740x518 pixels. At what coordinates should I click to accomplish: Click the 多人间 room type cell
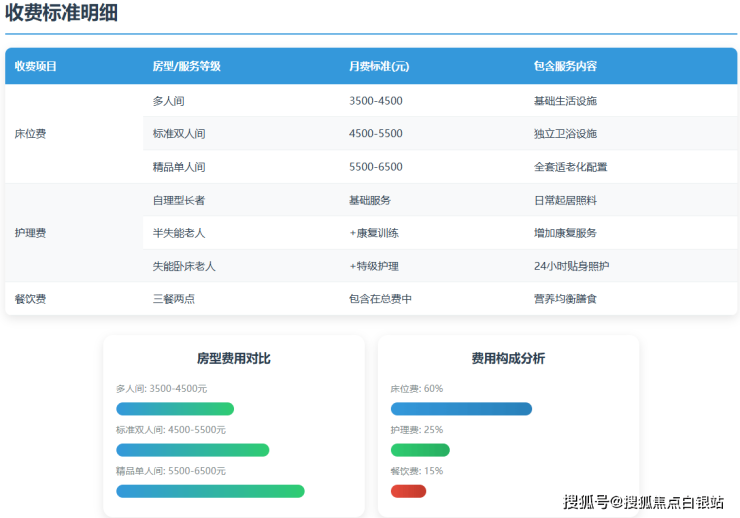click(x=168, y=101)
